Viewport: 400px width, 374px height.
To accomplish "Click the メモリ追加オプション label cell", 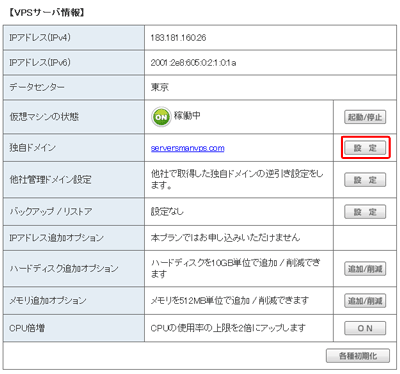I will 74,301.
